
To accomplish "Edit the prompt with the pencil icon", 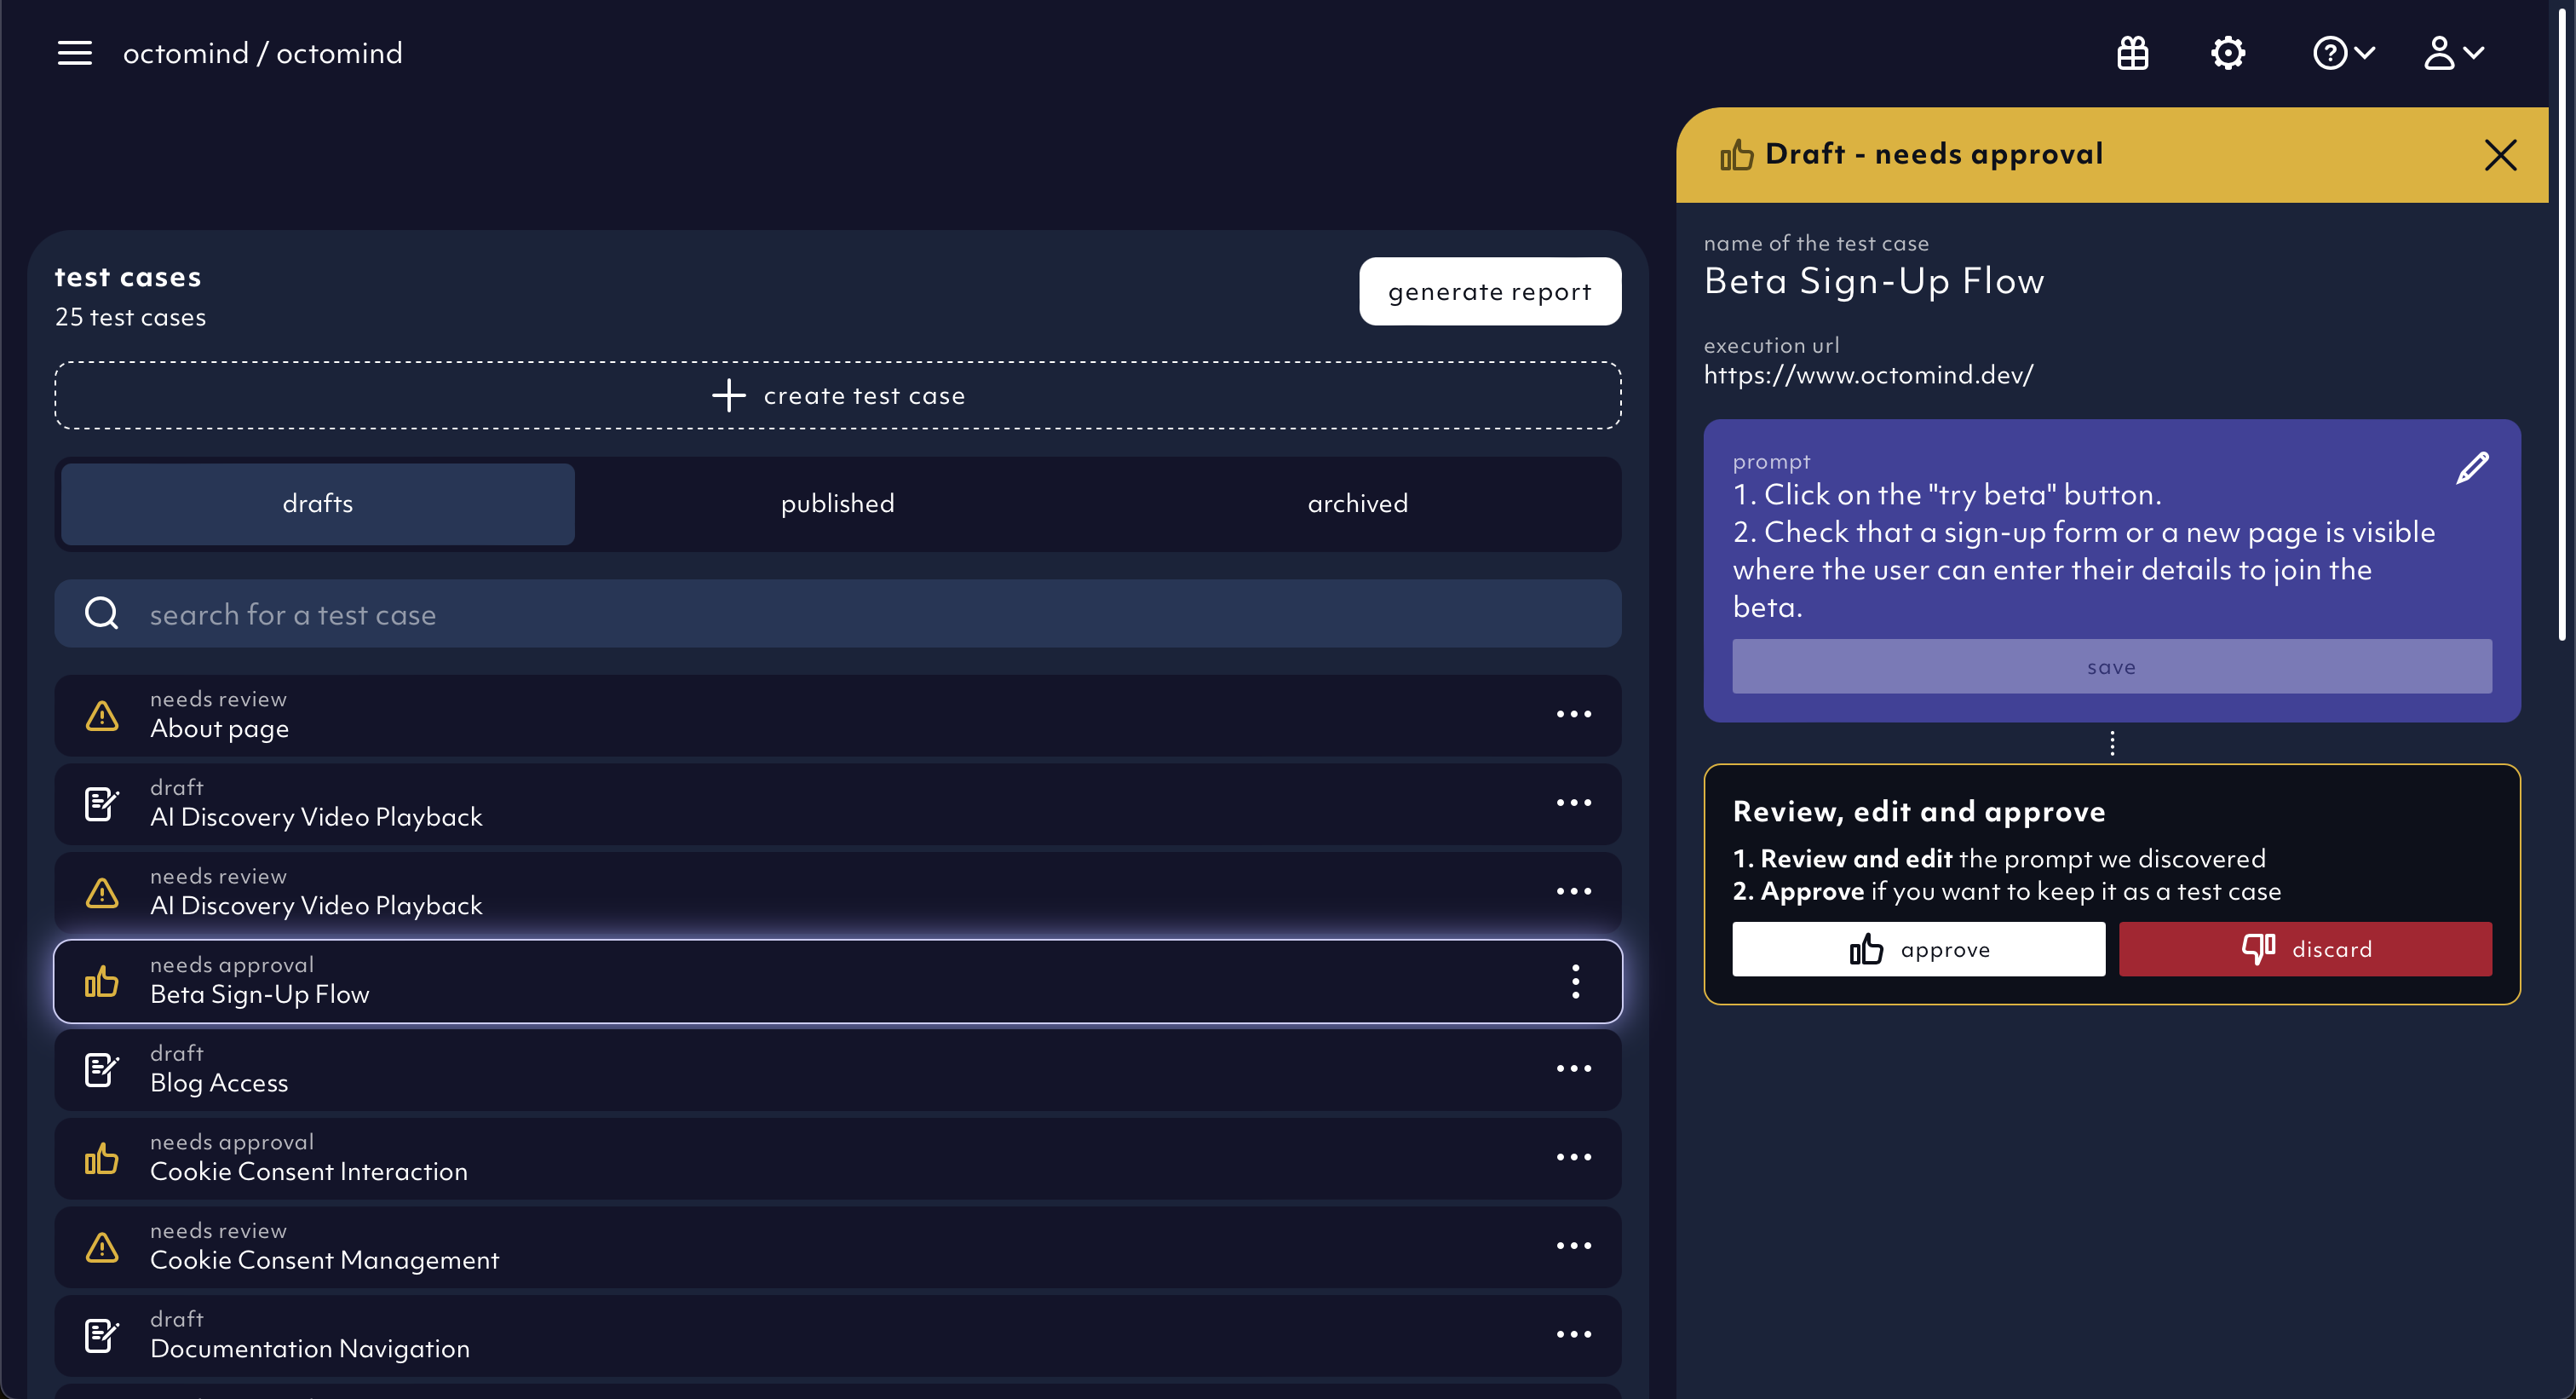I will point(2472,467).
